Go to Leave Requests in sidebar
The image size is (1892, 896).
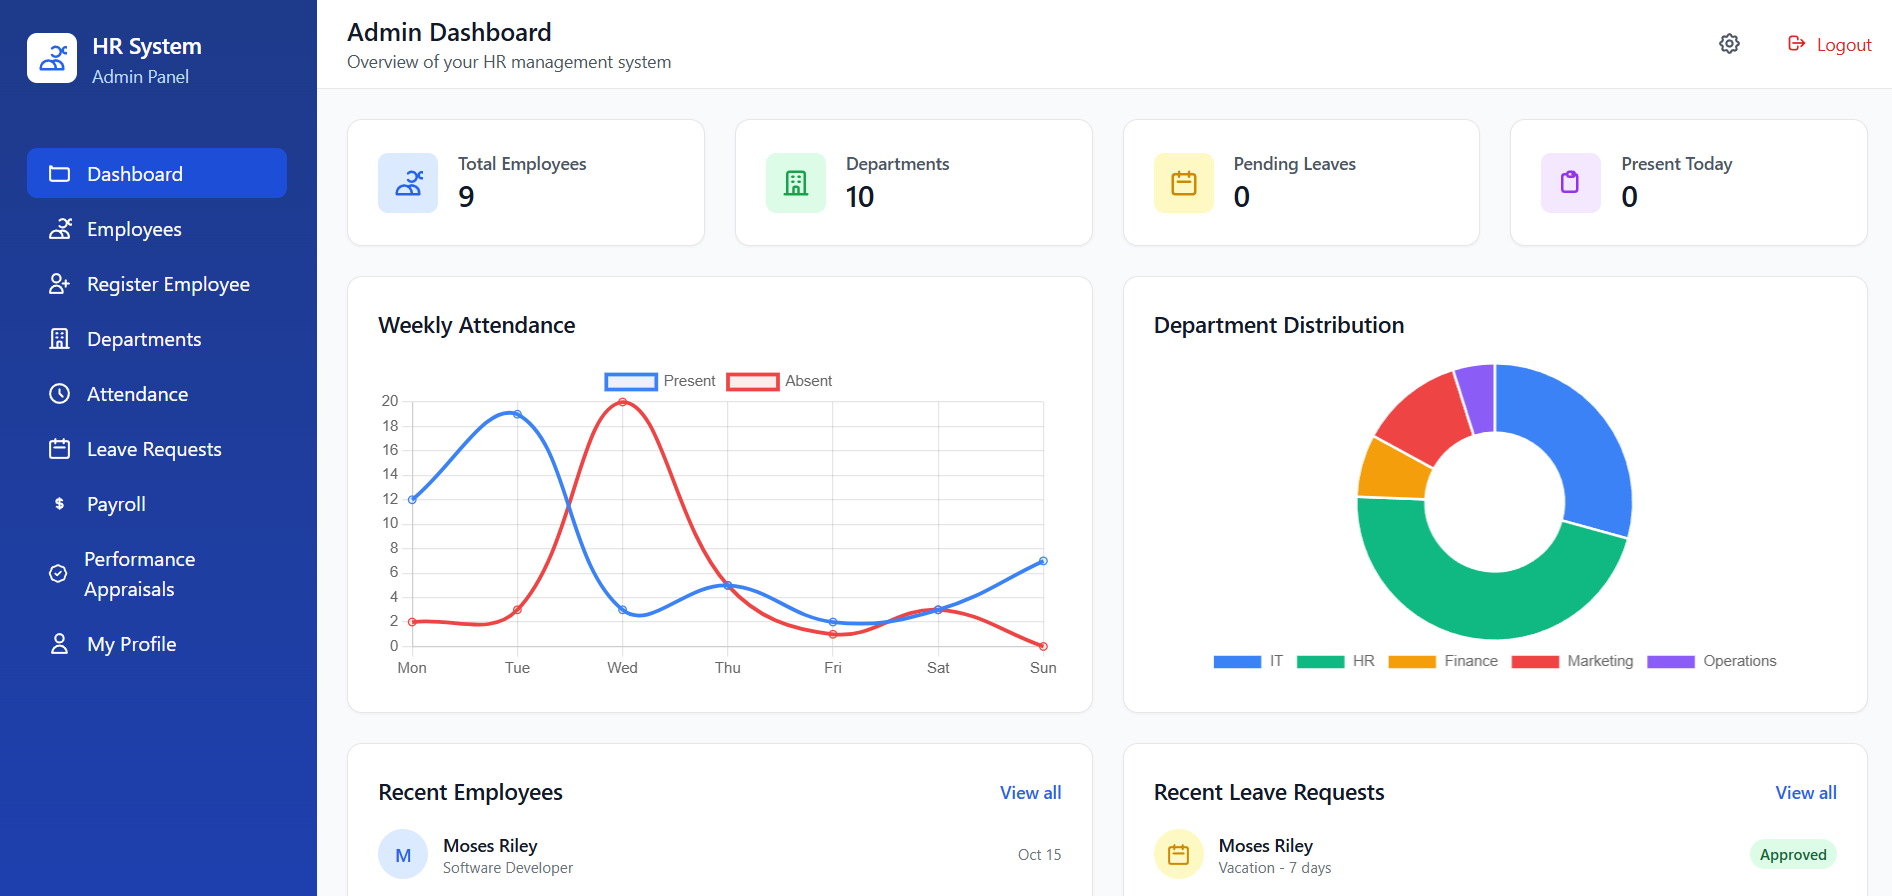tap(154, 449)
